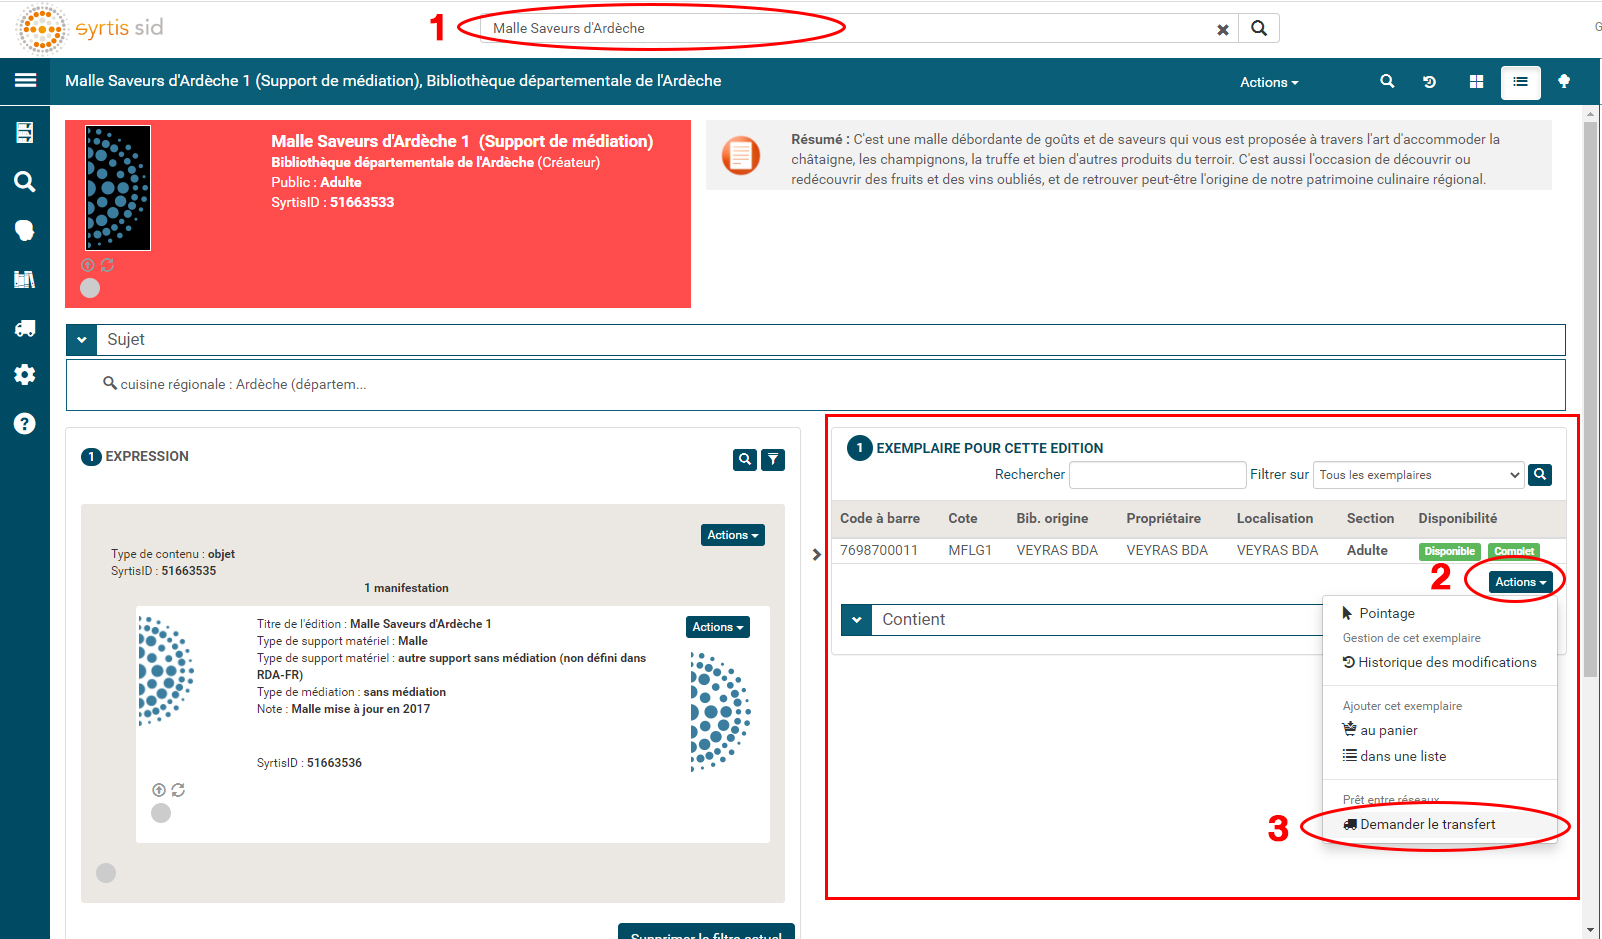1602x939 pixels.
Task: Click the orange Résumé document icon
Action: tap(741, 156)
